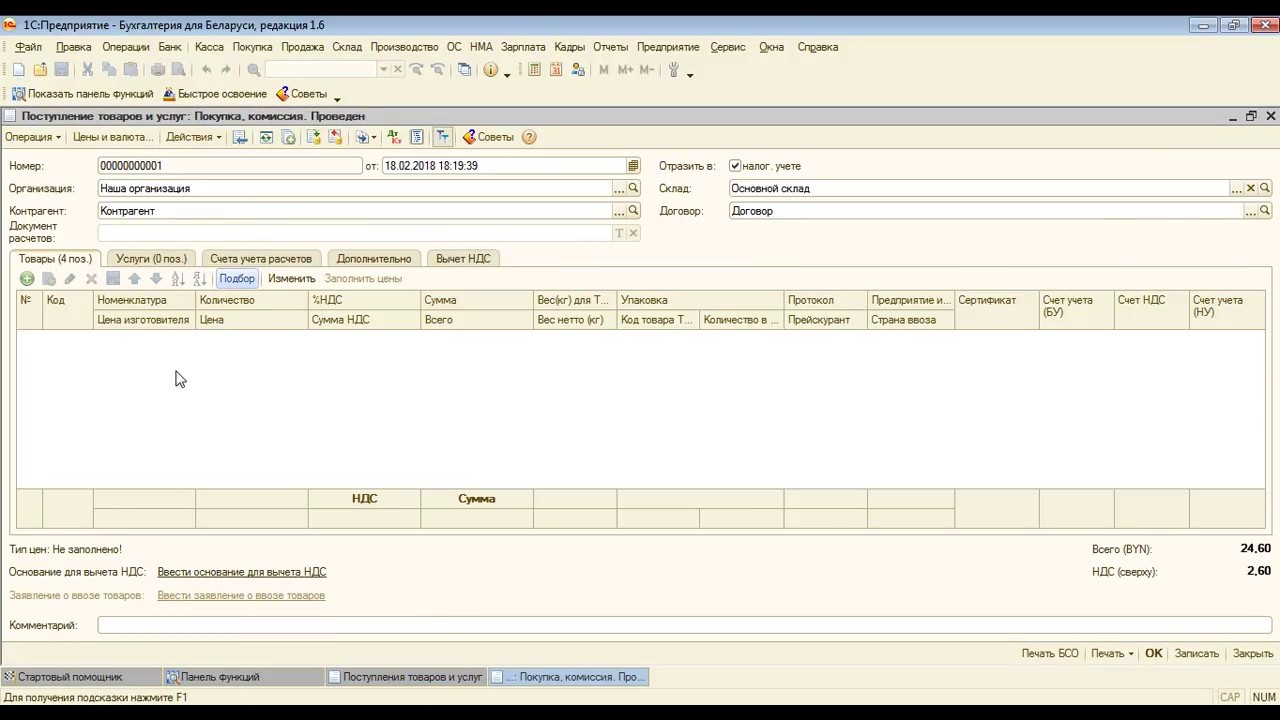The height and width of the screenshot is (720, 1280).
Task: Click the M+ memory icon
Action: (x=626, y=70)
